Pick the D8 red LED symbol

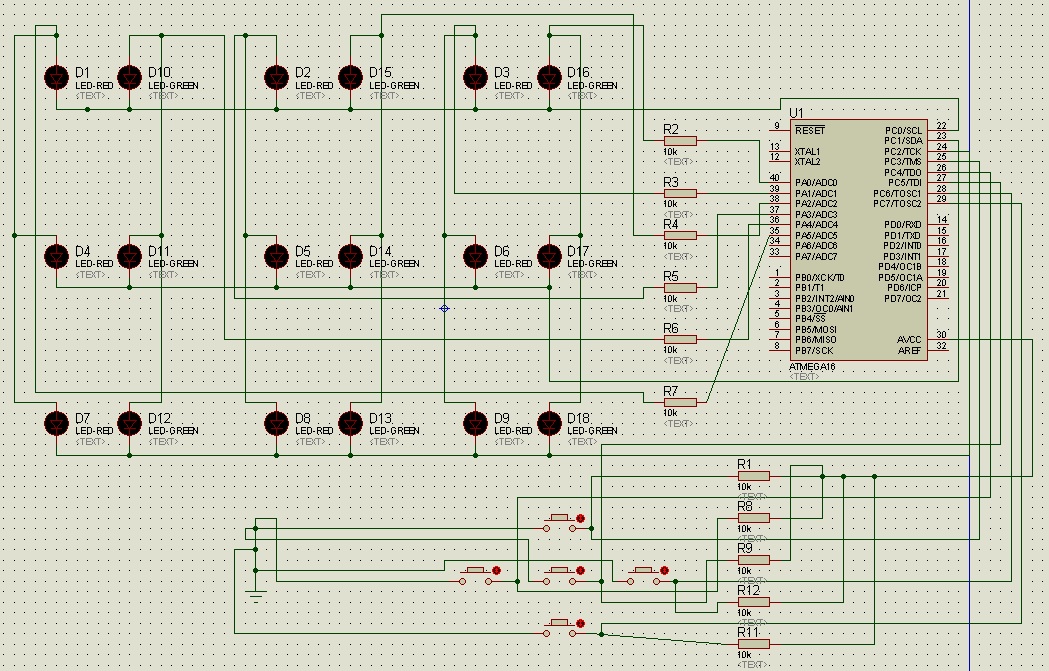click(276, 423)
